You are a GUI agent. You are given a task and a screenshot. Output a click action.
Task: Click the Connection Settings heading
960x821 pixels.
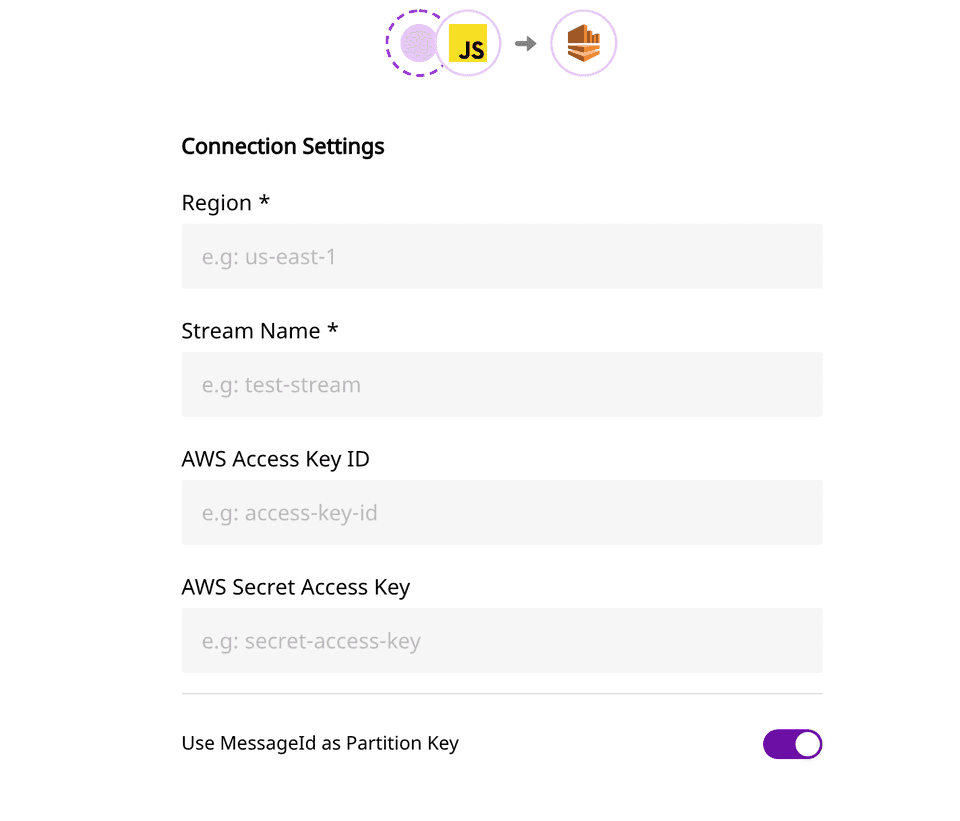pyautogui.click(x=283, y=147)
